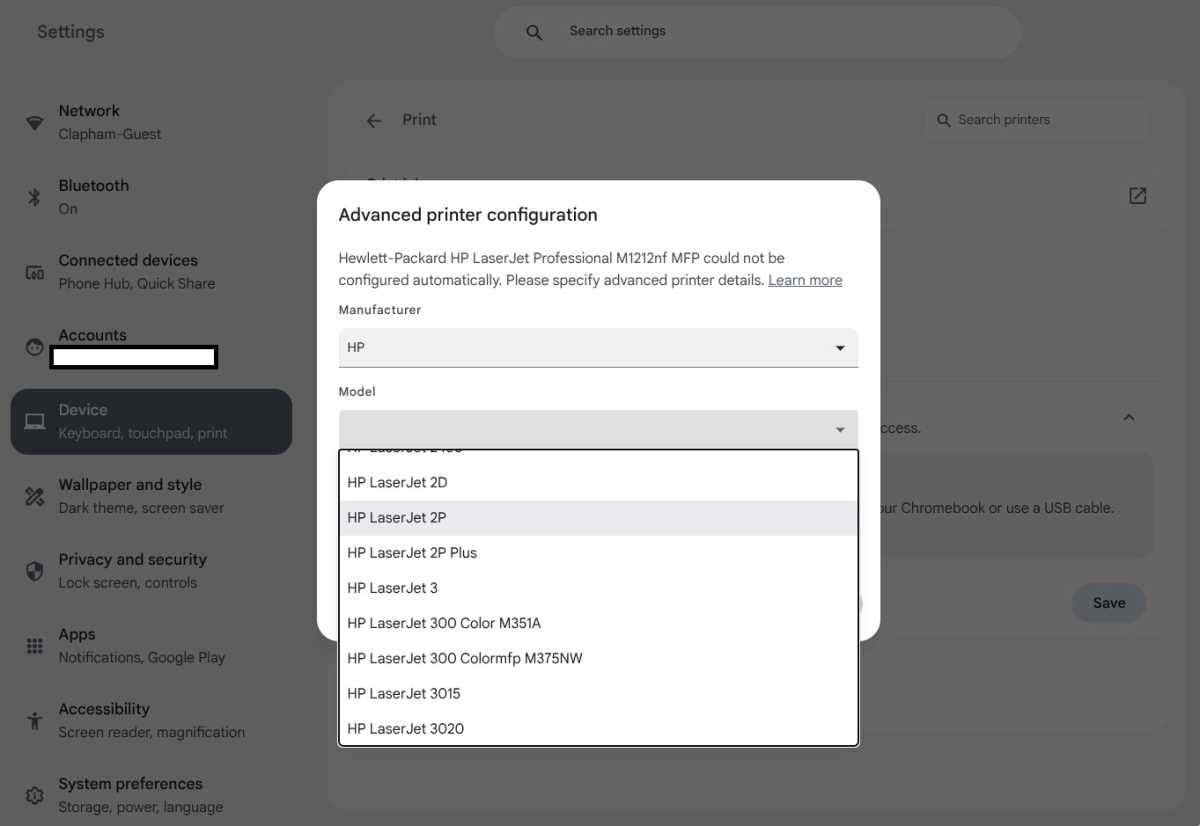This screenshot has height=826, width=1200.
Task: Click the Accessibility person icon
Action: click(35, 720)
